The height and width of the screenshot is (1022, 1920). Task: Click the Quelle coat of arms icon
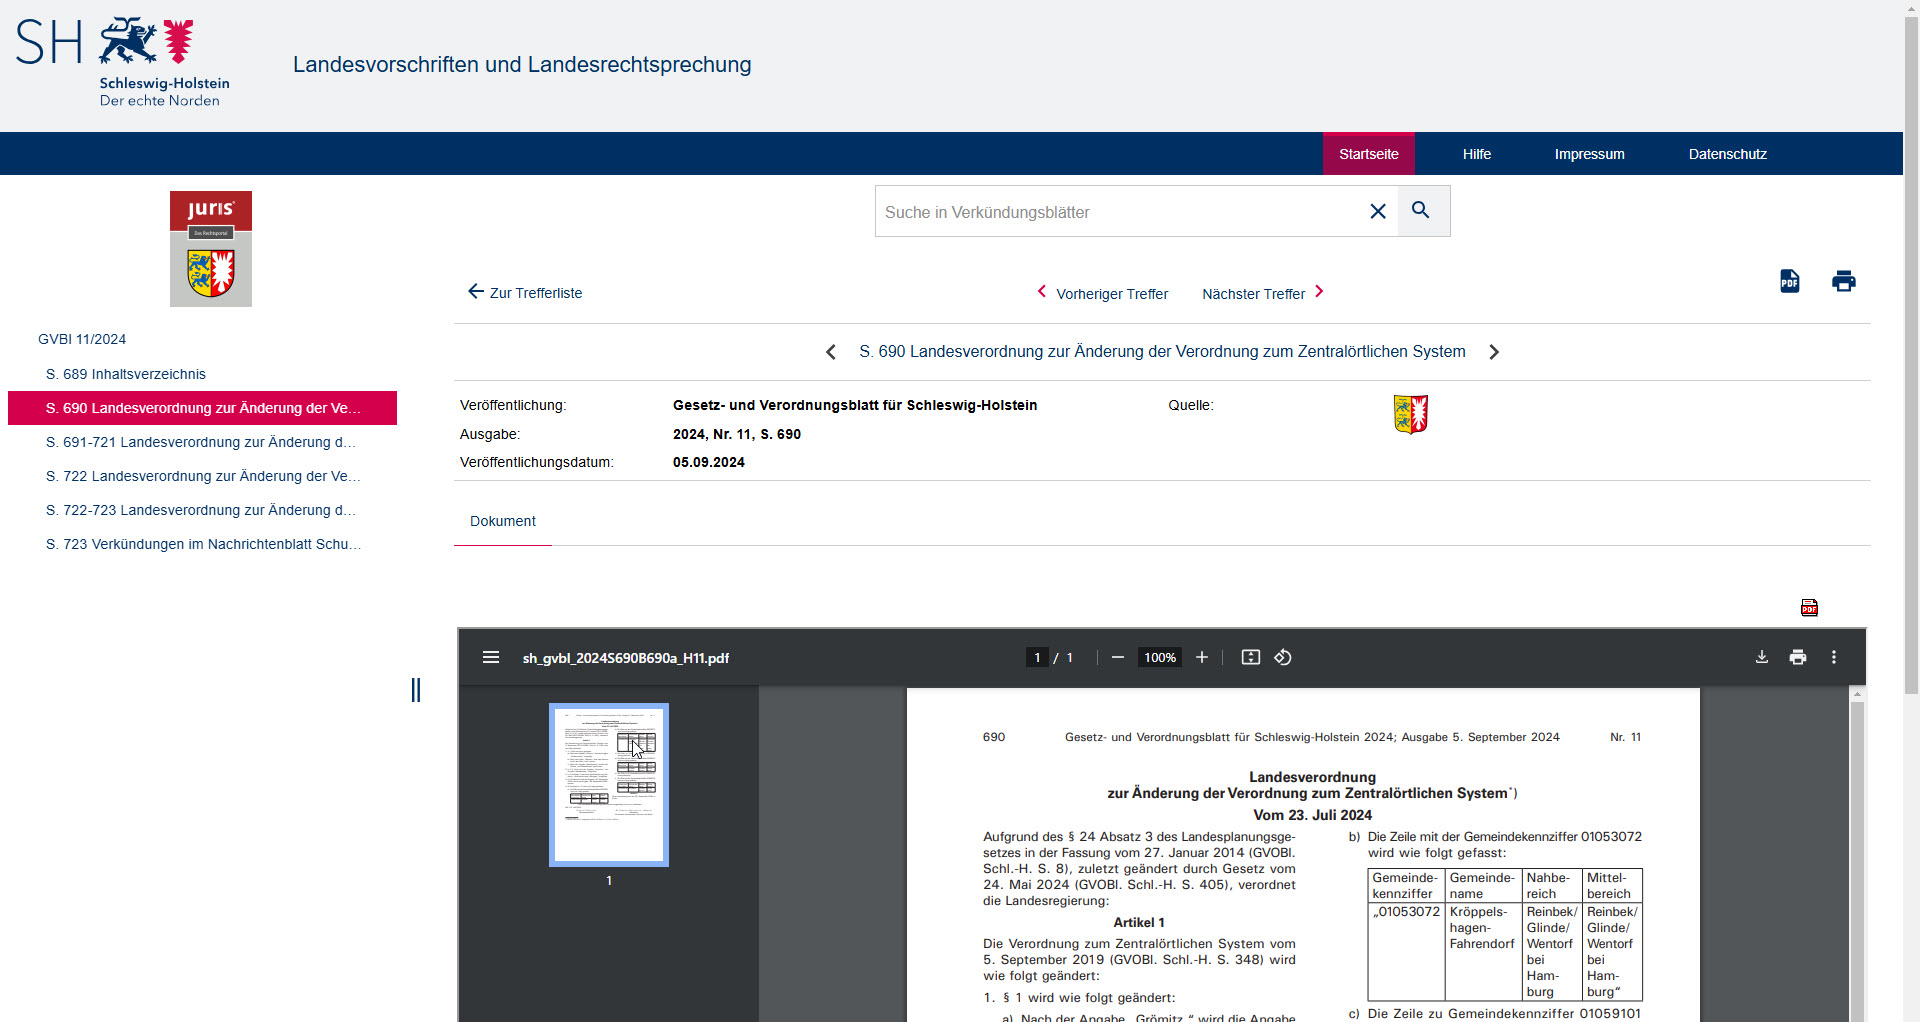click(x=1410, y=414)
